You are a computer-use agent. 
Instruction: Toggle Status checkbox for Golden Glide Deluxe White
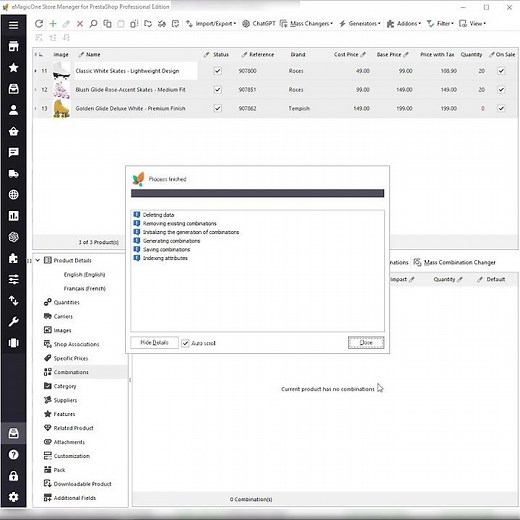coord(218,108)
